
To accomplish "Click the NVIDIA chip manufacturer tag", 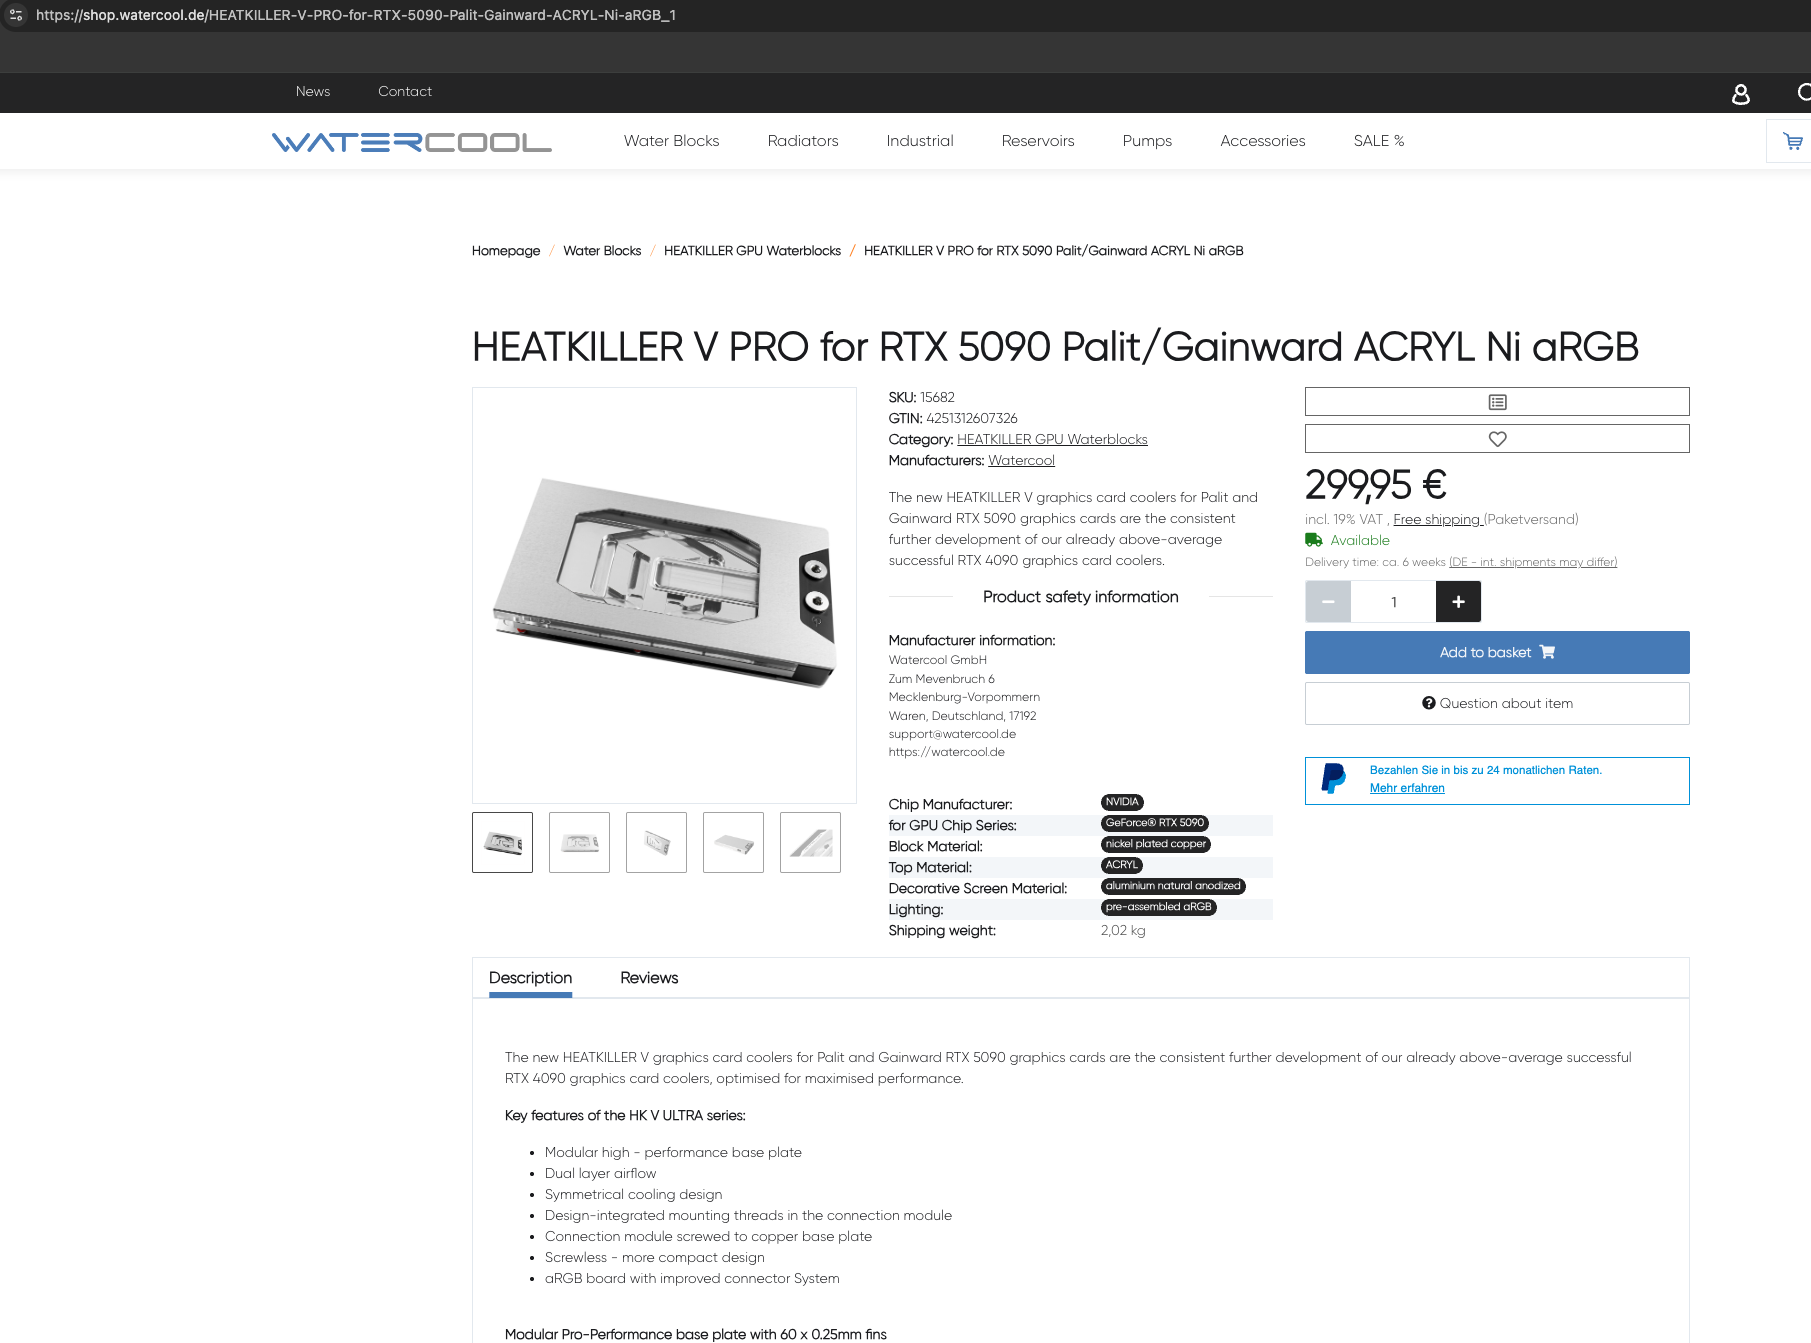I will (1122, 802).
